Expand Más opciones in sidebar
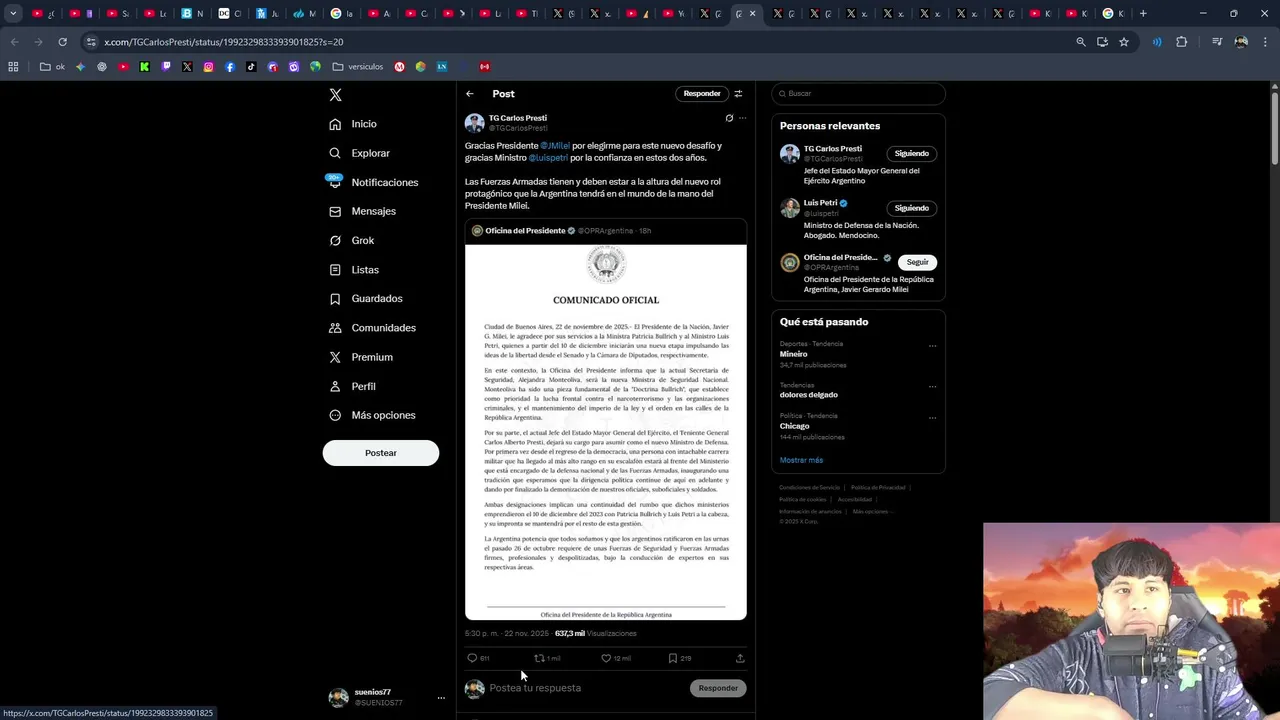This screenshot has width=1280, height=720. pos(372,415)
